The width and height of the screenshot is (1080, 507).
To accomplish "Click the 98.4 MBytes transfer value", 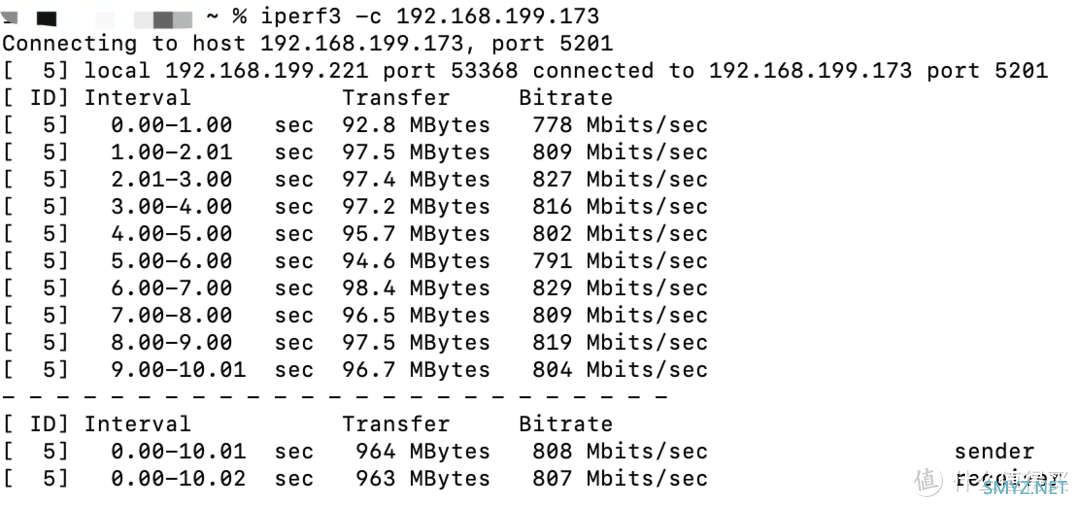I will click(x=417, y=288).
